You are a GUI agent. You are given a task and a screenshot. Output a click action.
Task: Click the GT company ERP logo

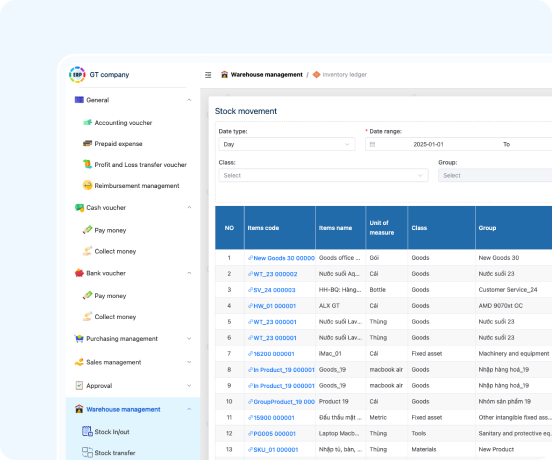pos(77,75)
